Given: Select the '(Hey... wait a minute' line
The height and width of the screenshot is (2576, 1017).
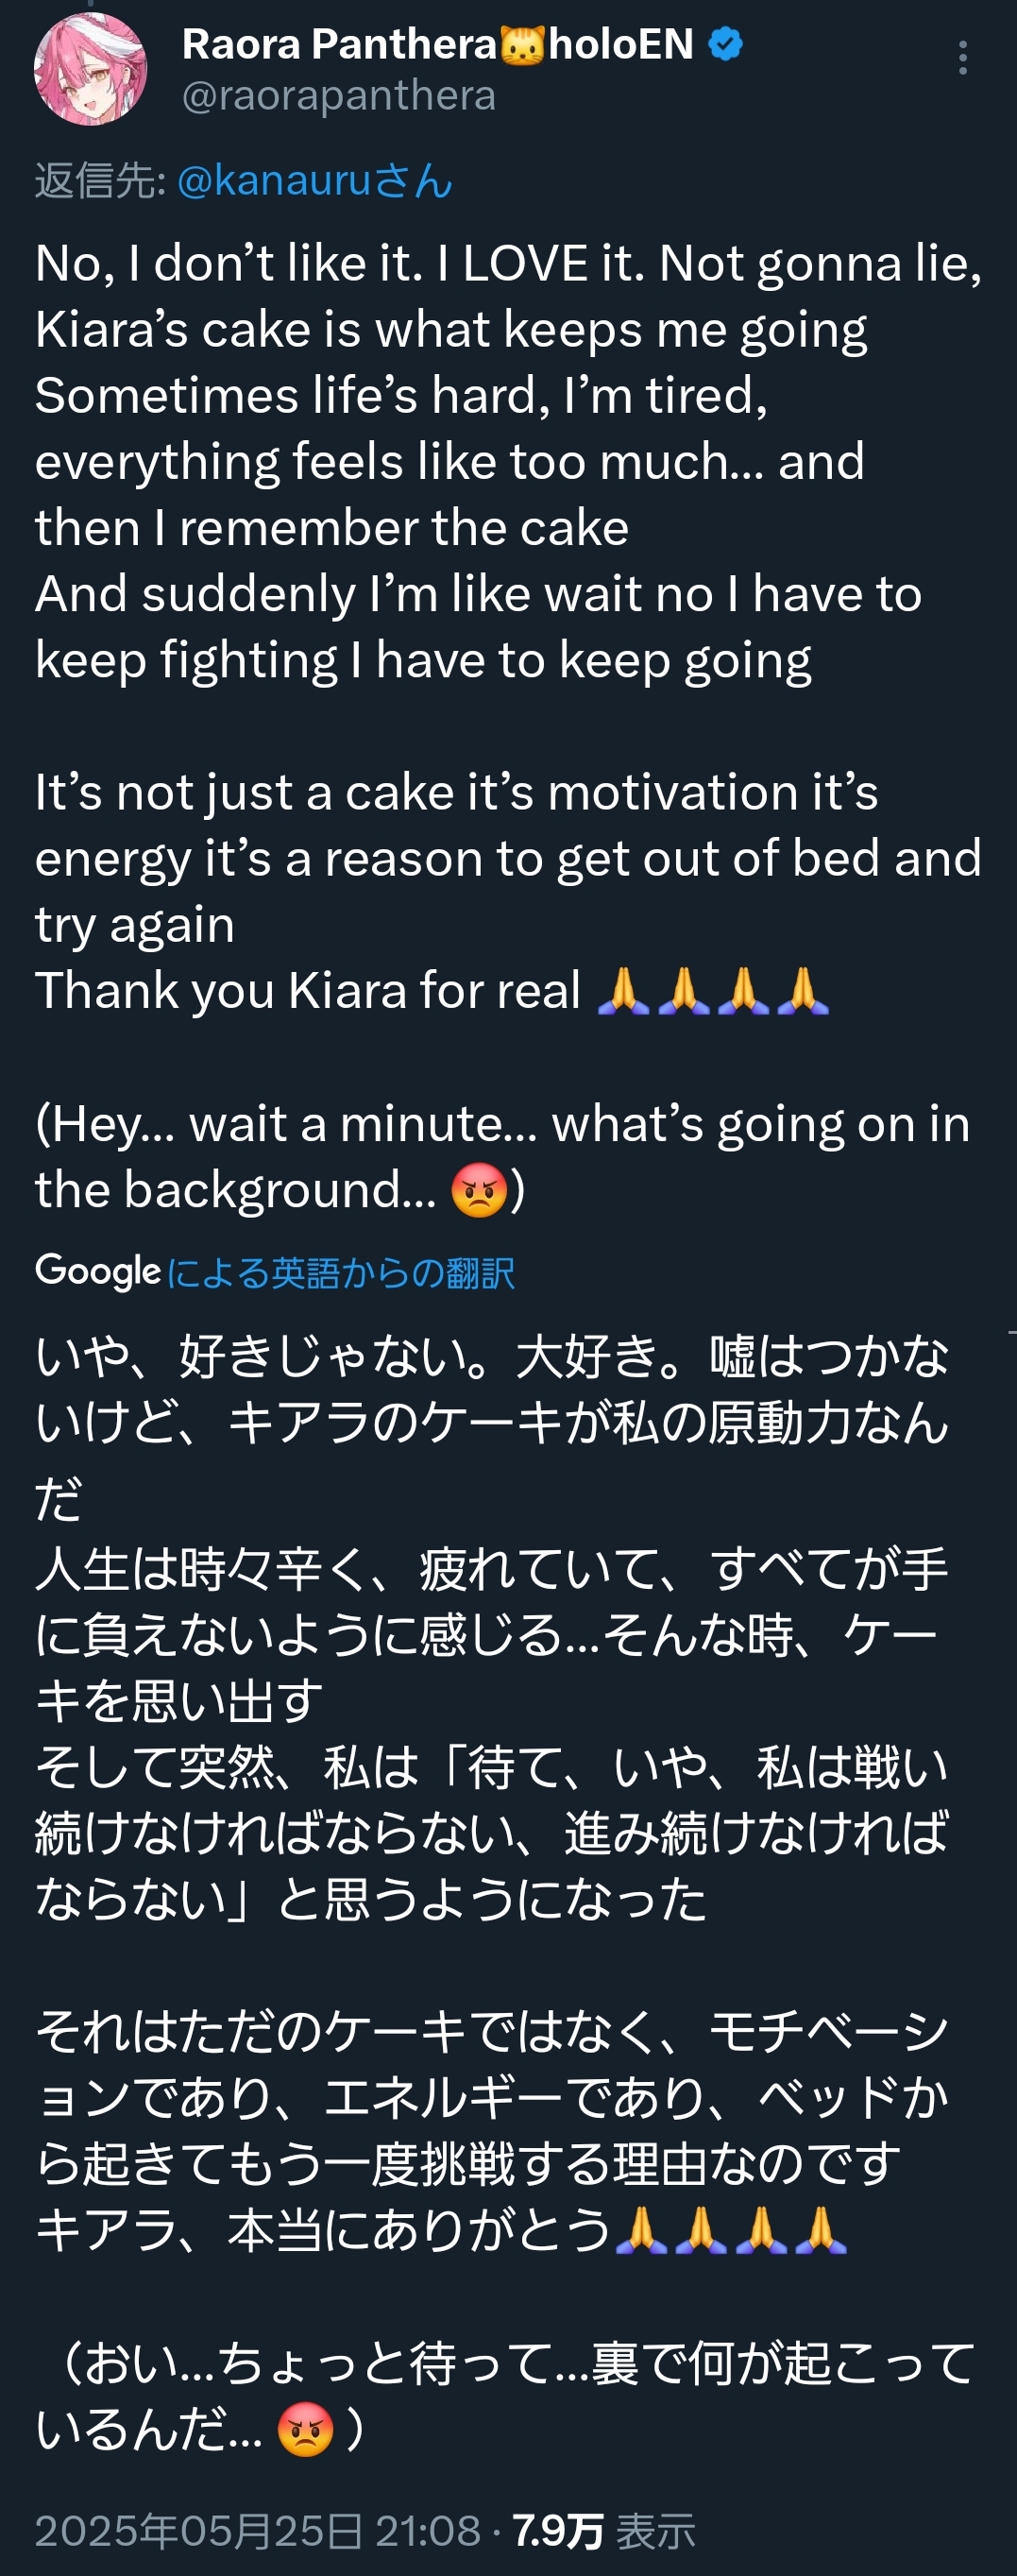Looking at the screenshot, I should (x=503, y=1157).
